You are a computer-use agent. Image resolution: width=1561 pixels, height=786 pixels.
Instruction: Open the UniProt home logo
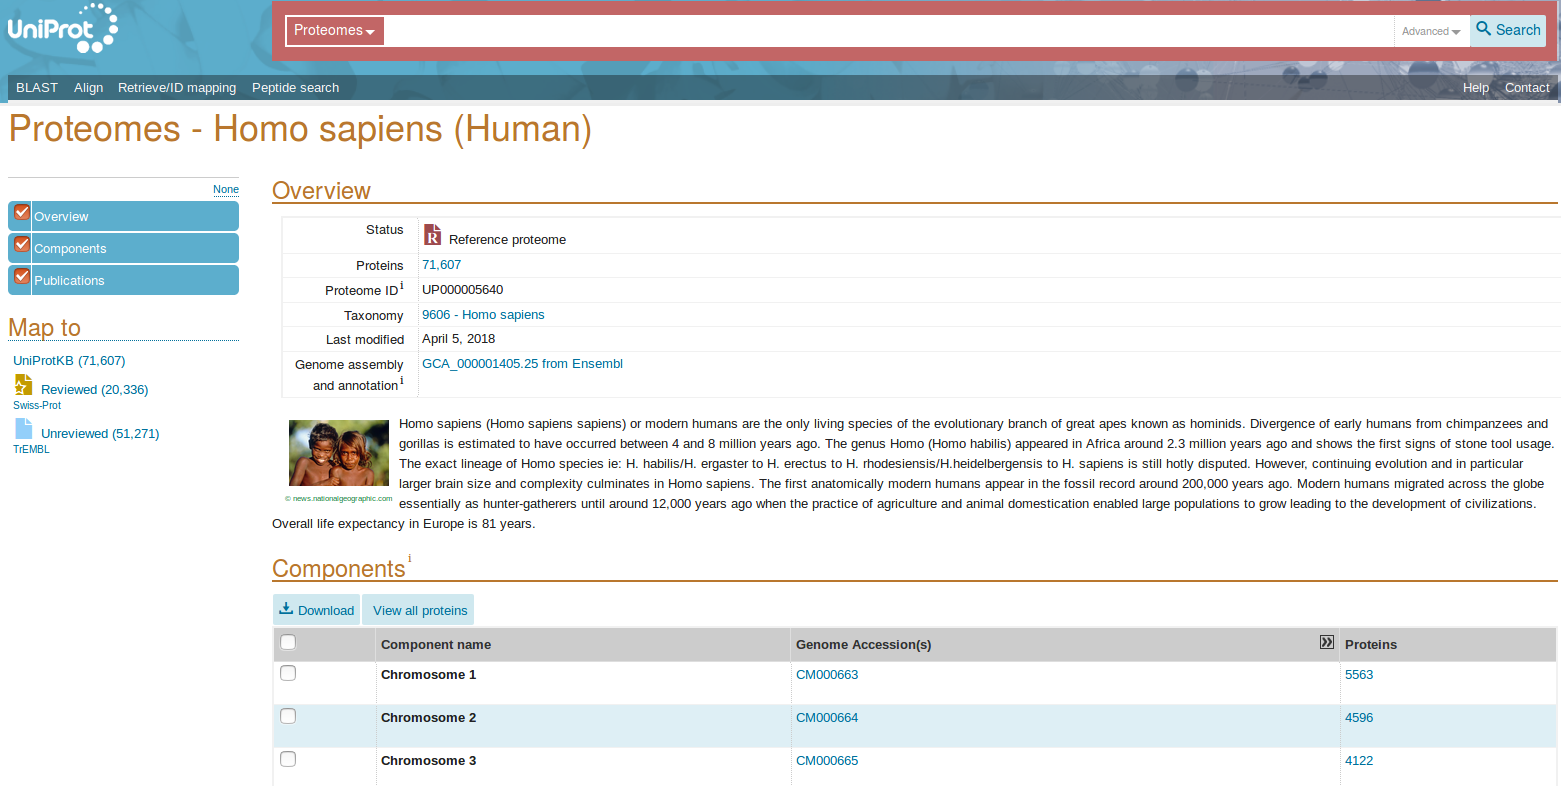[62, 28]
